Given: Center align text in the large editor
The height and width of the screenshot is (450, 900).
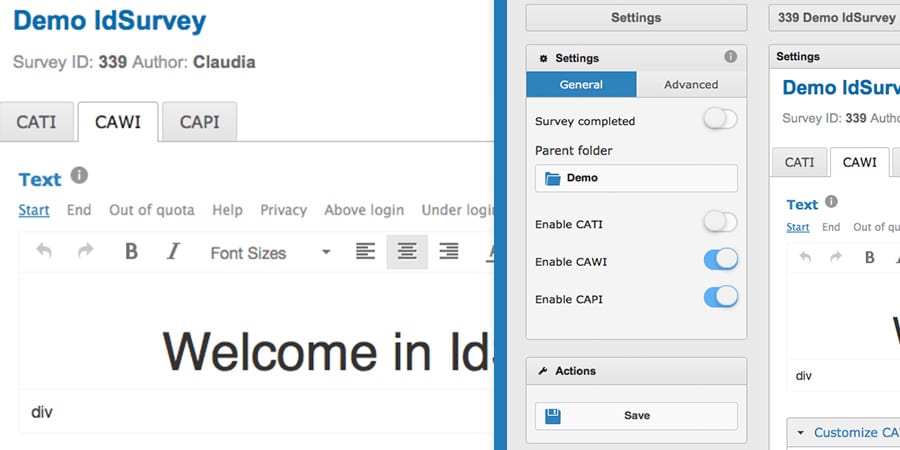Looking at the screenshot, I should pyautogui.click(x=407, y=252).
